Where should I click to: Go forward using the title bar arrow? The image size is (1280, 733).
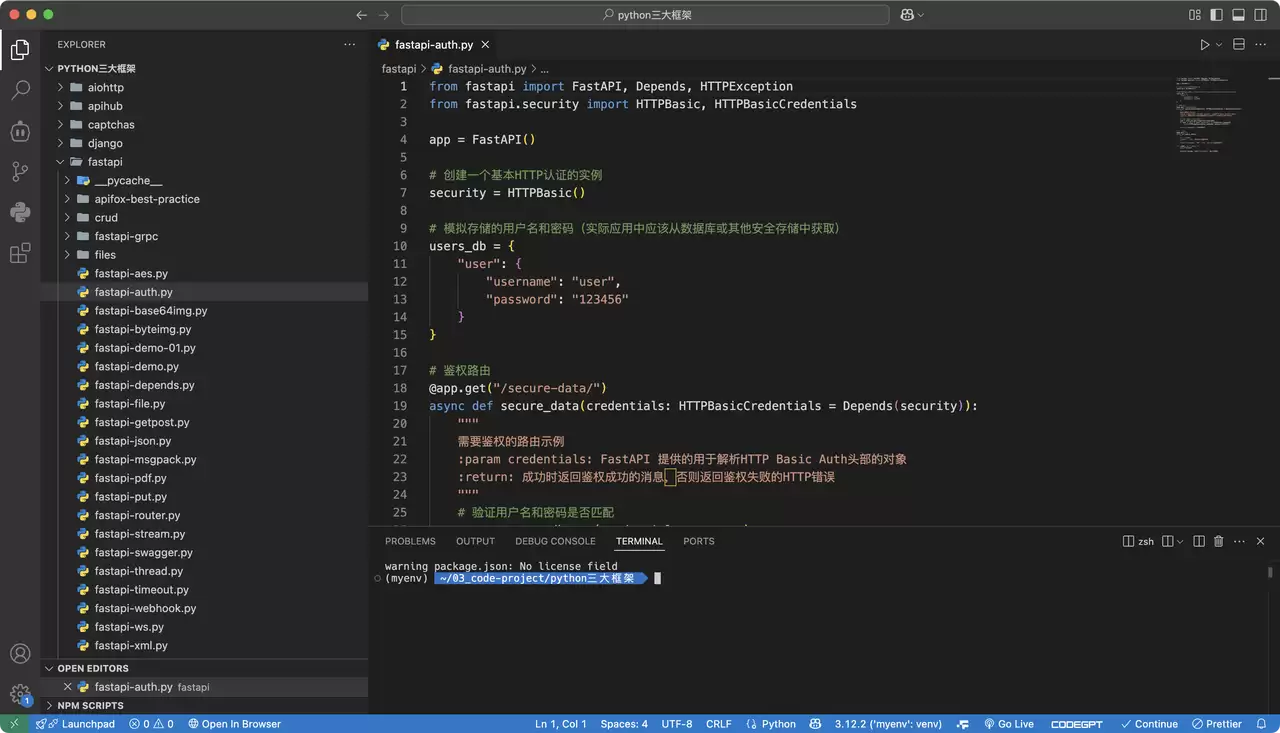point(385,15)
